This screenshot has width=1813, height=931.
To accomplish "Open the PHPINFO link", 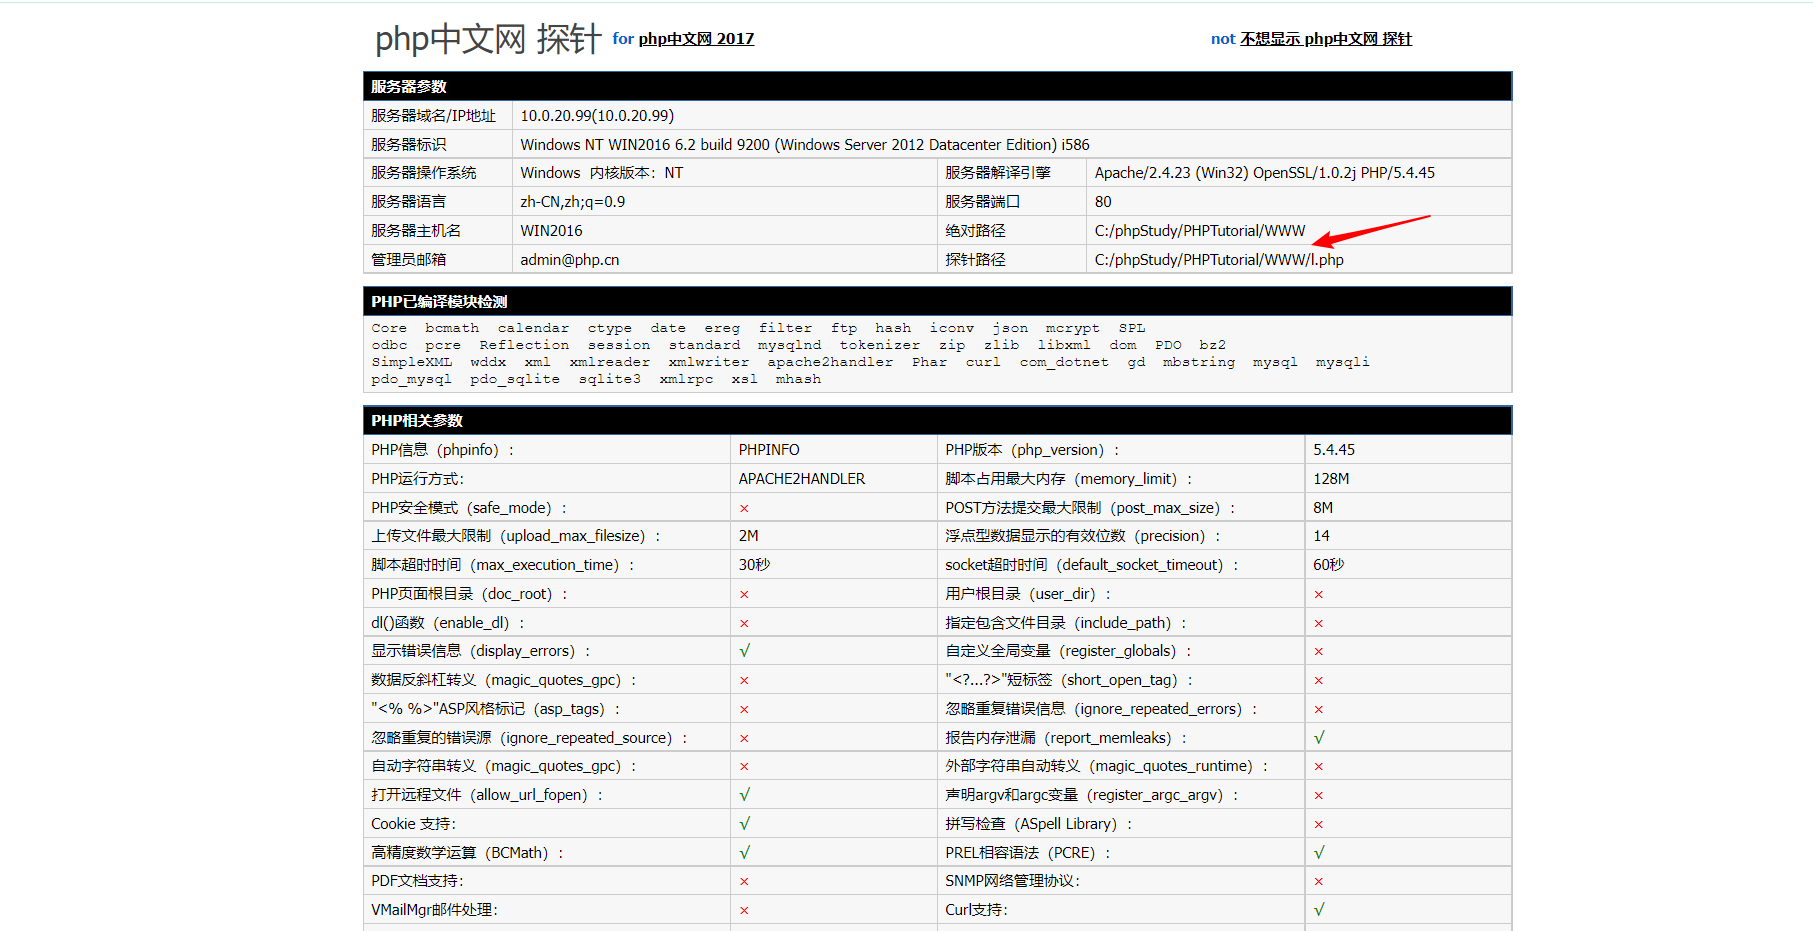I will 769,450.
